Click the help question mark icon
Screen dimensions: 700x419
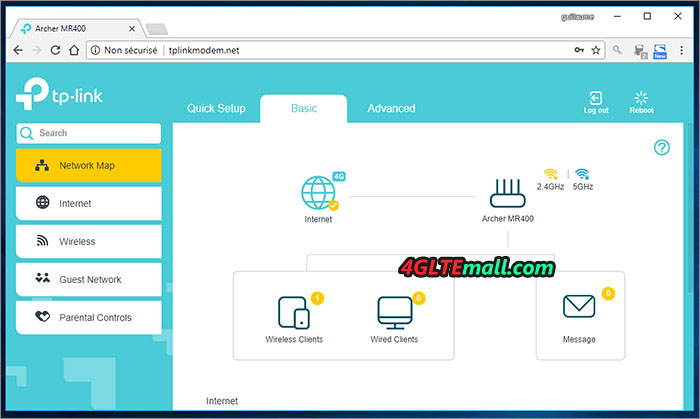tap(661, 148)
